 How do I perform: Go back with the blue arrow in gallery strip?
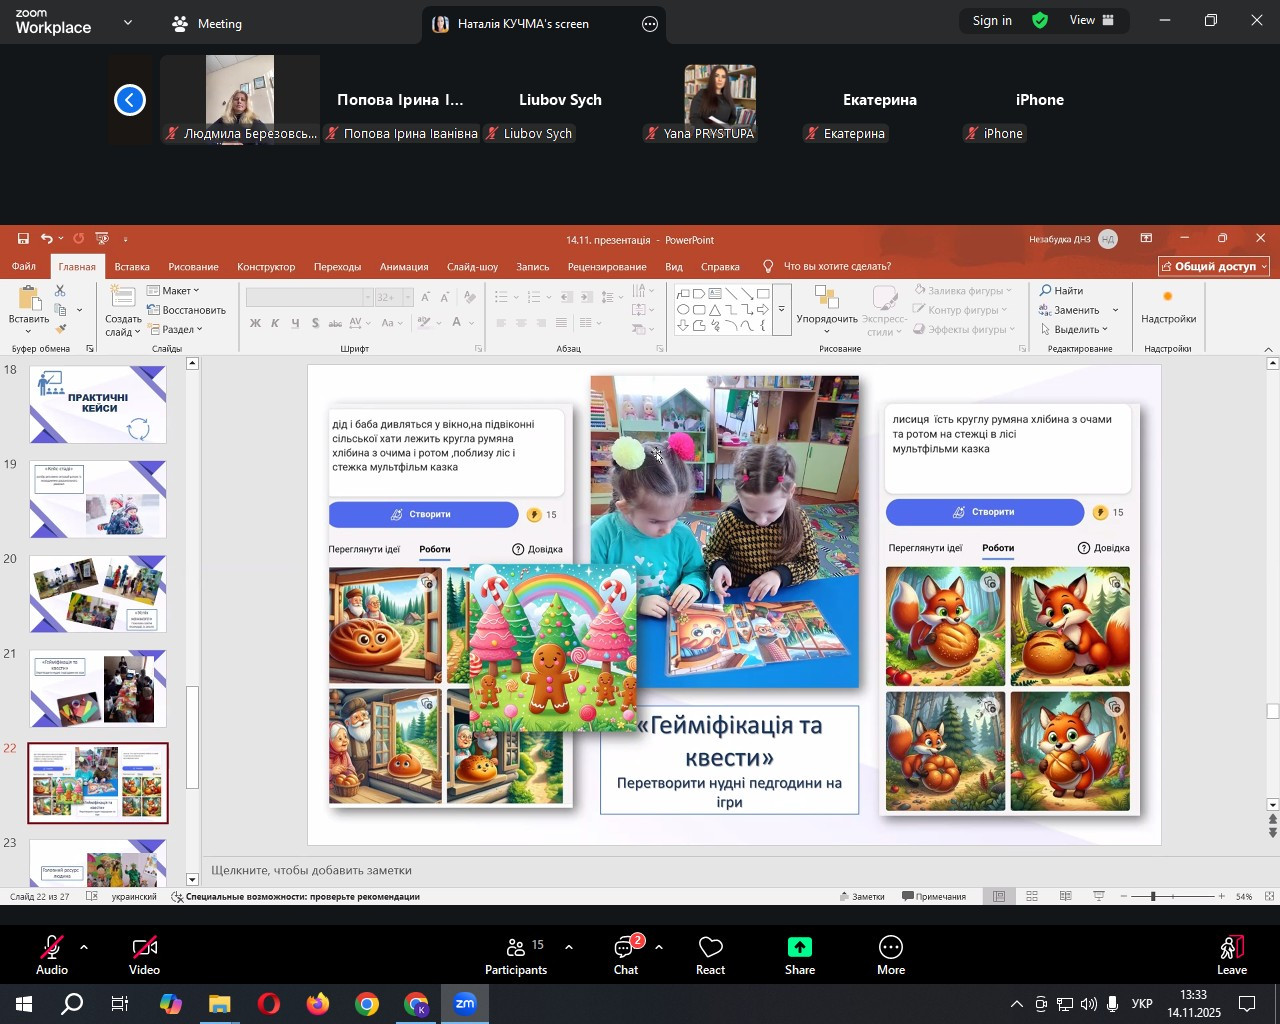tap(130, 100)
